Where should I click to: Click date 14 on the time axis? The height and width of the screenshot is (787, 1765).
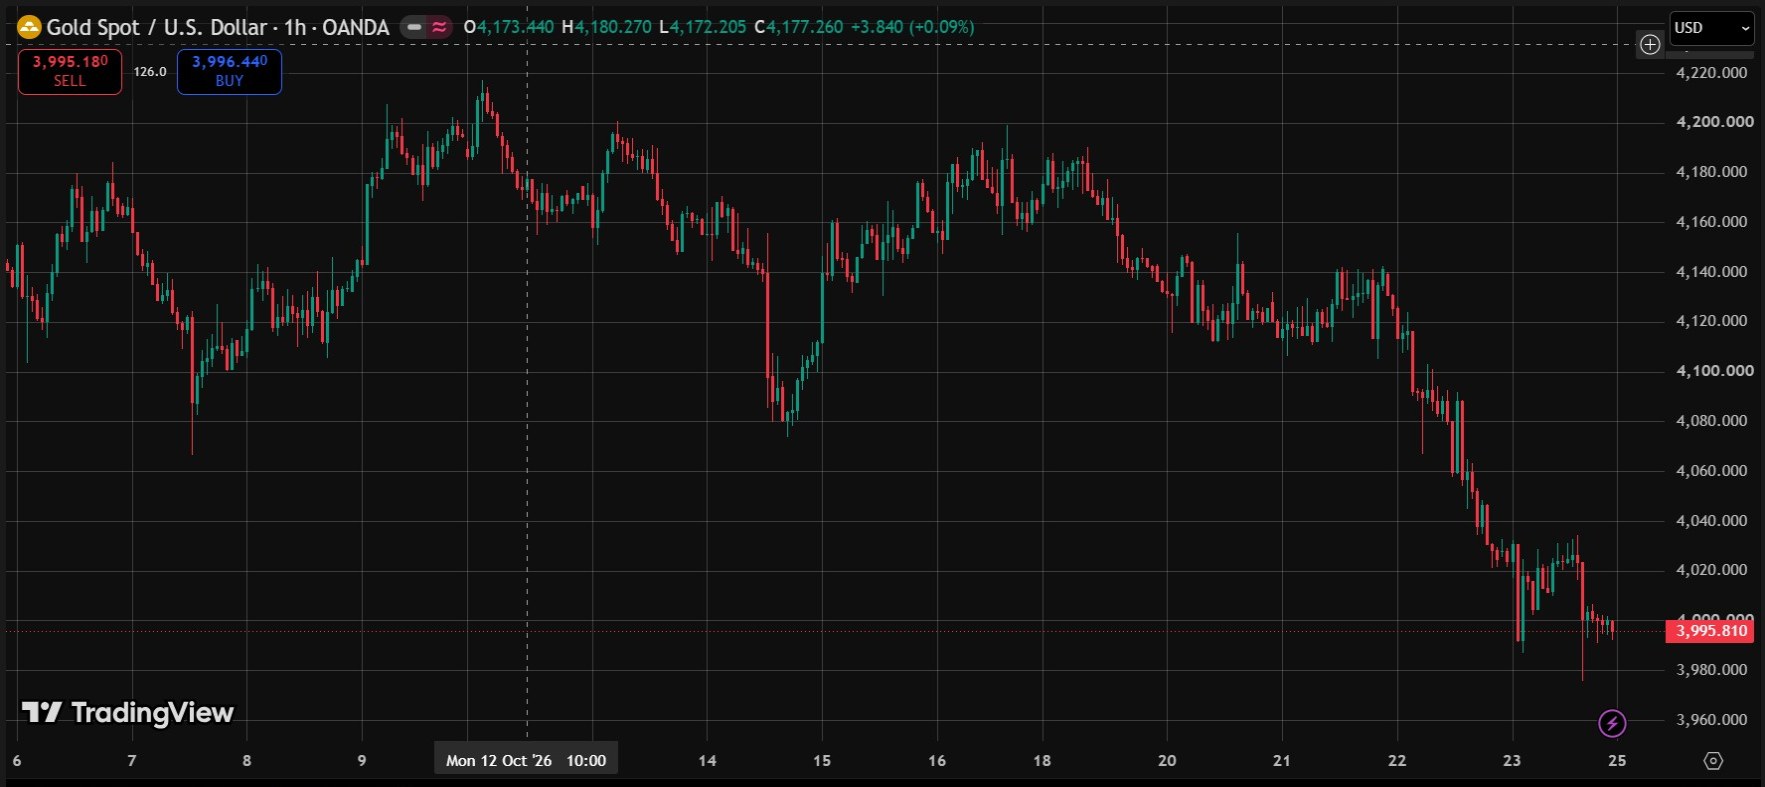pyautogui.click(x=707, y=761)
